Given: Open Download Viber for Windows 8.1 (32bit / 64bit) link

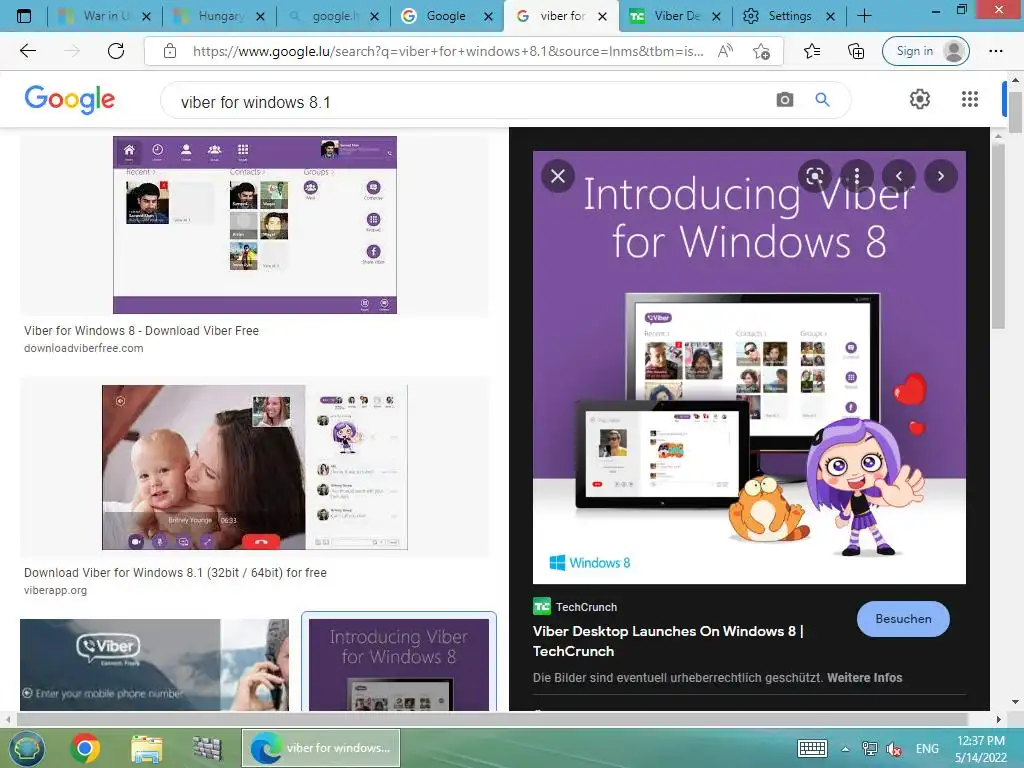Looking at the screenshot, I should 175,572.
